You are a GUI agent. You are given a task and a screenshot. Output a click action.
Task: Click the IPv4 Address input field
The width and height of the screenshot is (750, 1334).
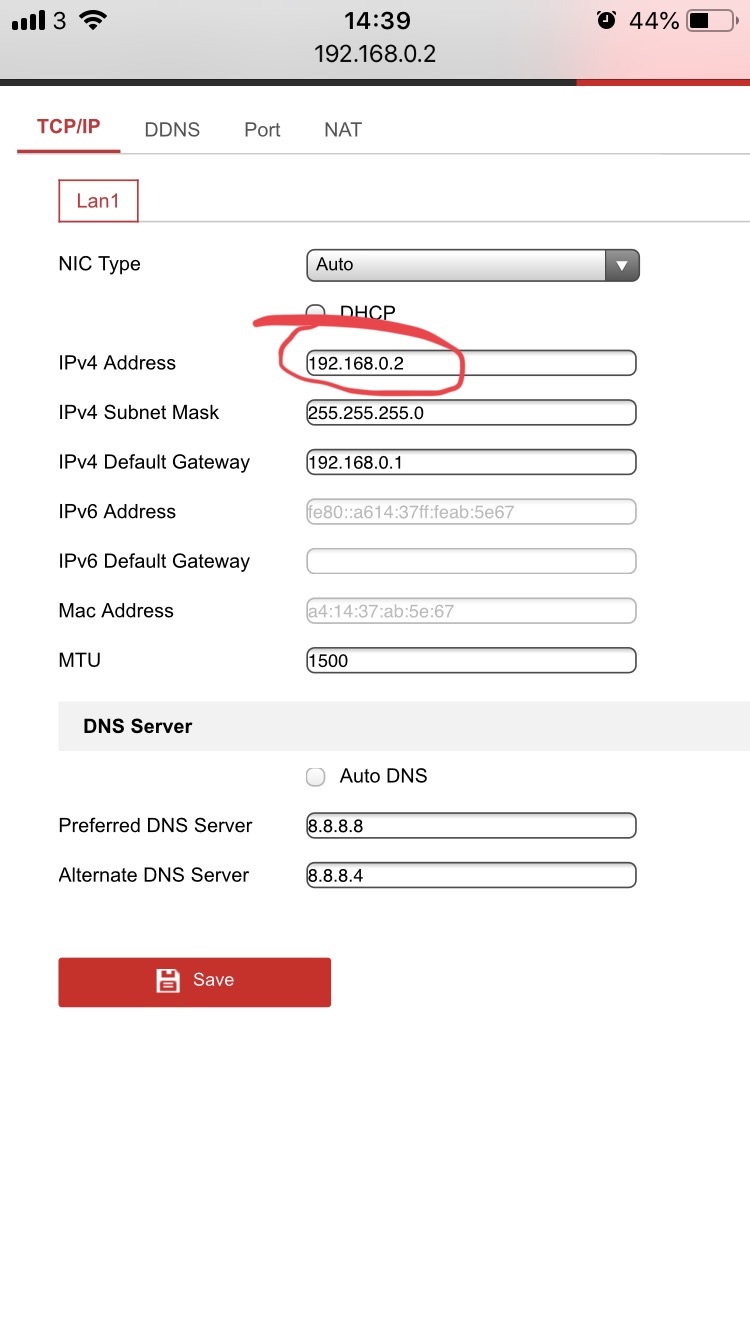471,363
